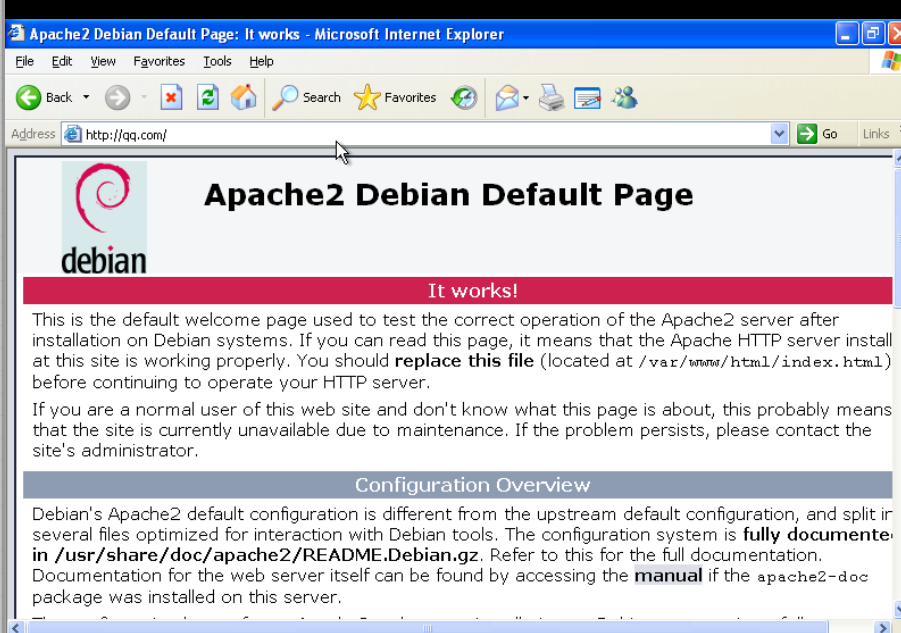Refresh the page with the green arrows icon
This screenshot has width=901, height=633.
(207, 98)
